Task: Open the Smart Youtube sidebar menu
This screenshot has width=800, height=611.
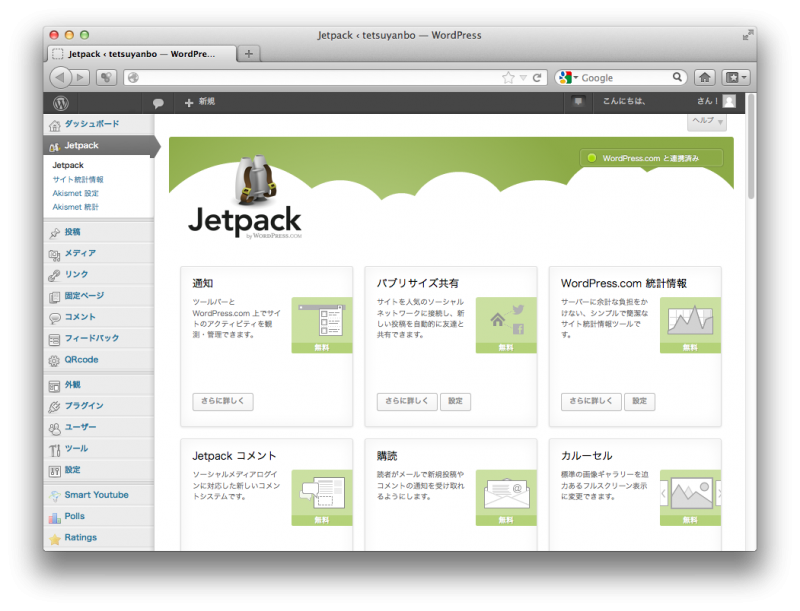Action: 98,495
